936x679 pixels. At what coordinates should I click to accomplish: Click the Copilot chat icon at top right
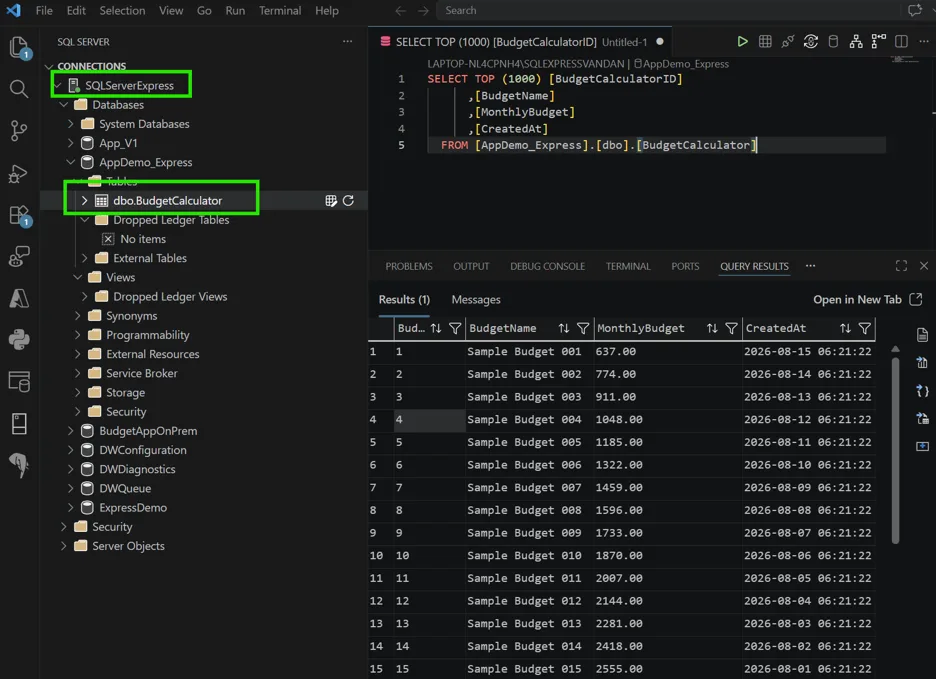[x=915, y=10]
